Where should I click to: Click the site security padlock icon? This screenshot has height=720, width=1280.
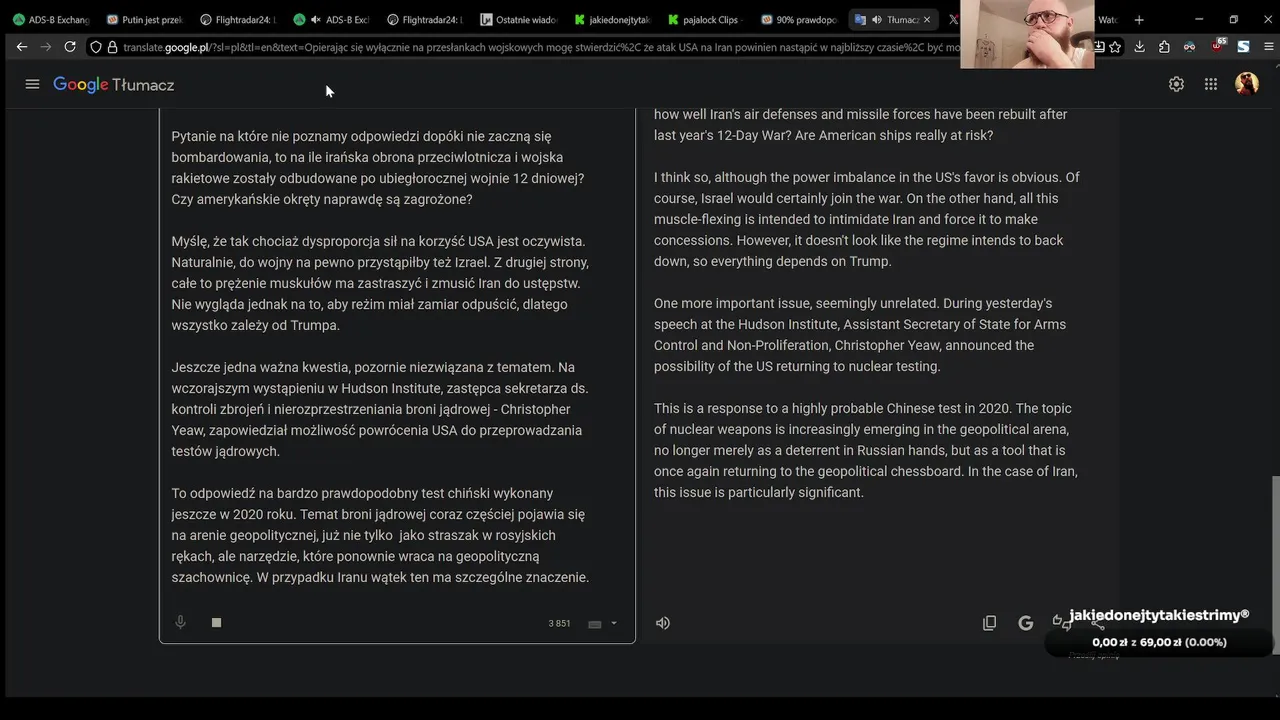[112, 47]
